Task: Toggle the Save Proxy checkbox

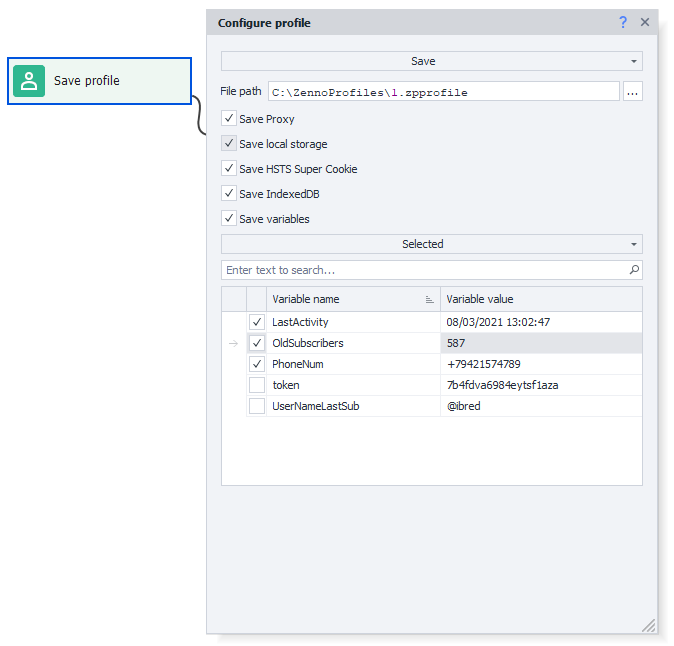Action: coord(229,119)
